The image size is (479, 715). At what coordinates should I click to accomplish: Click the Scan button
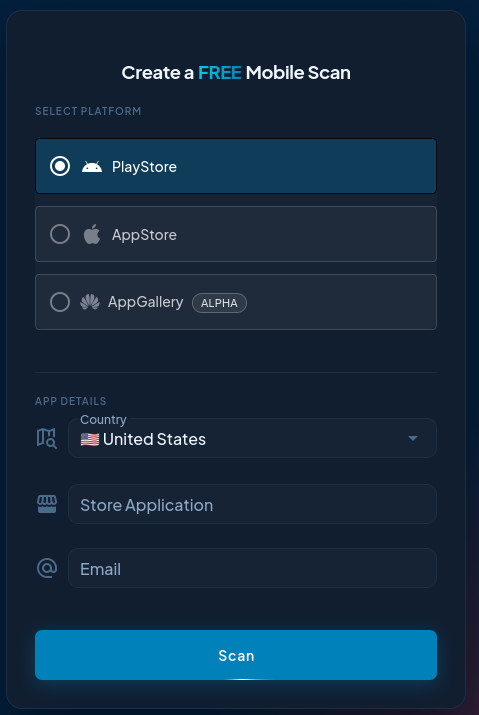pos(236,655)
